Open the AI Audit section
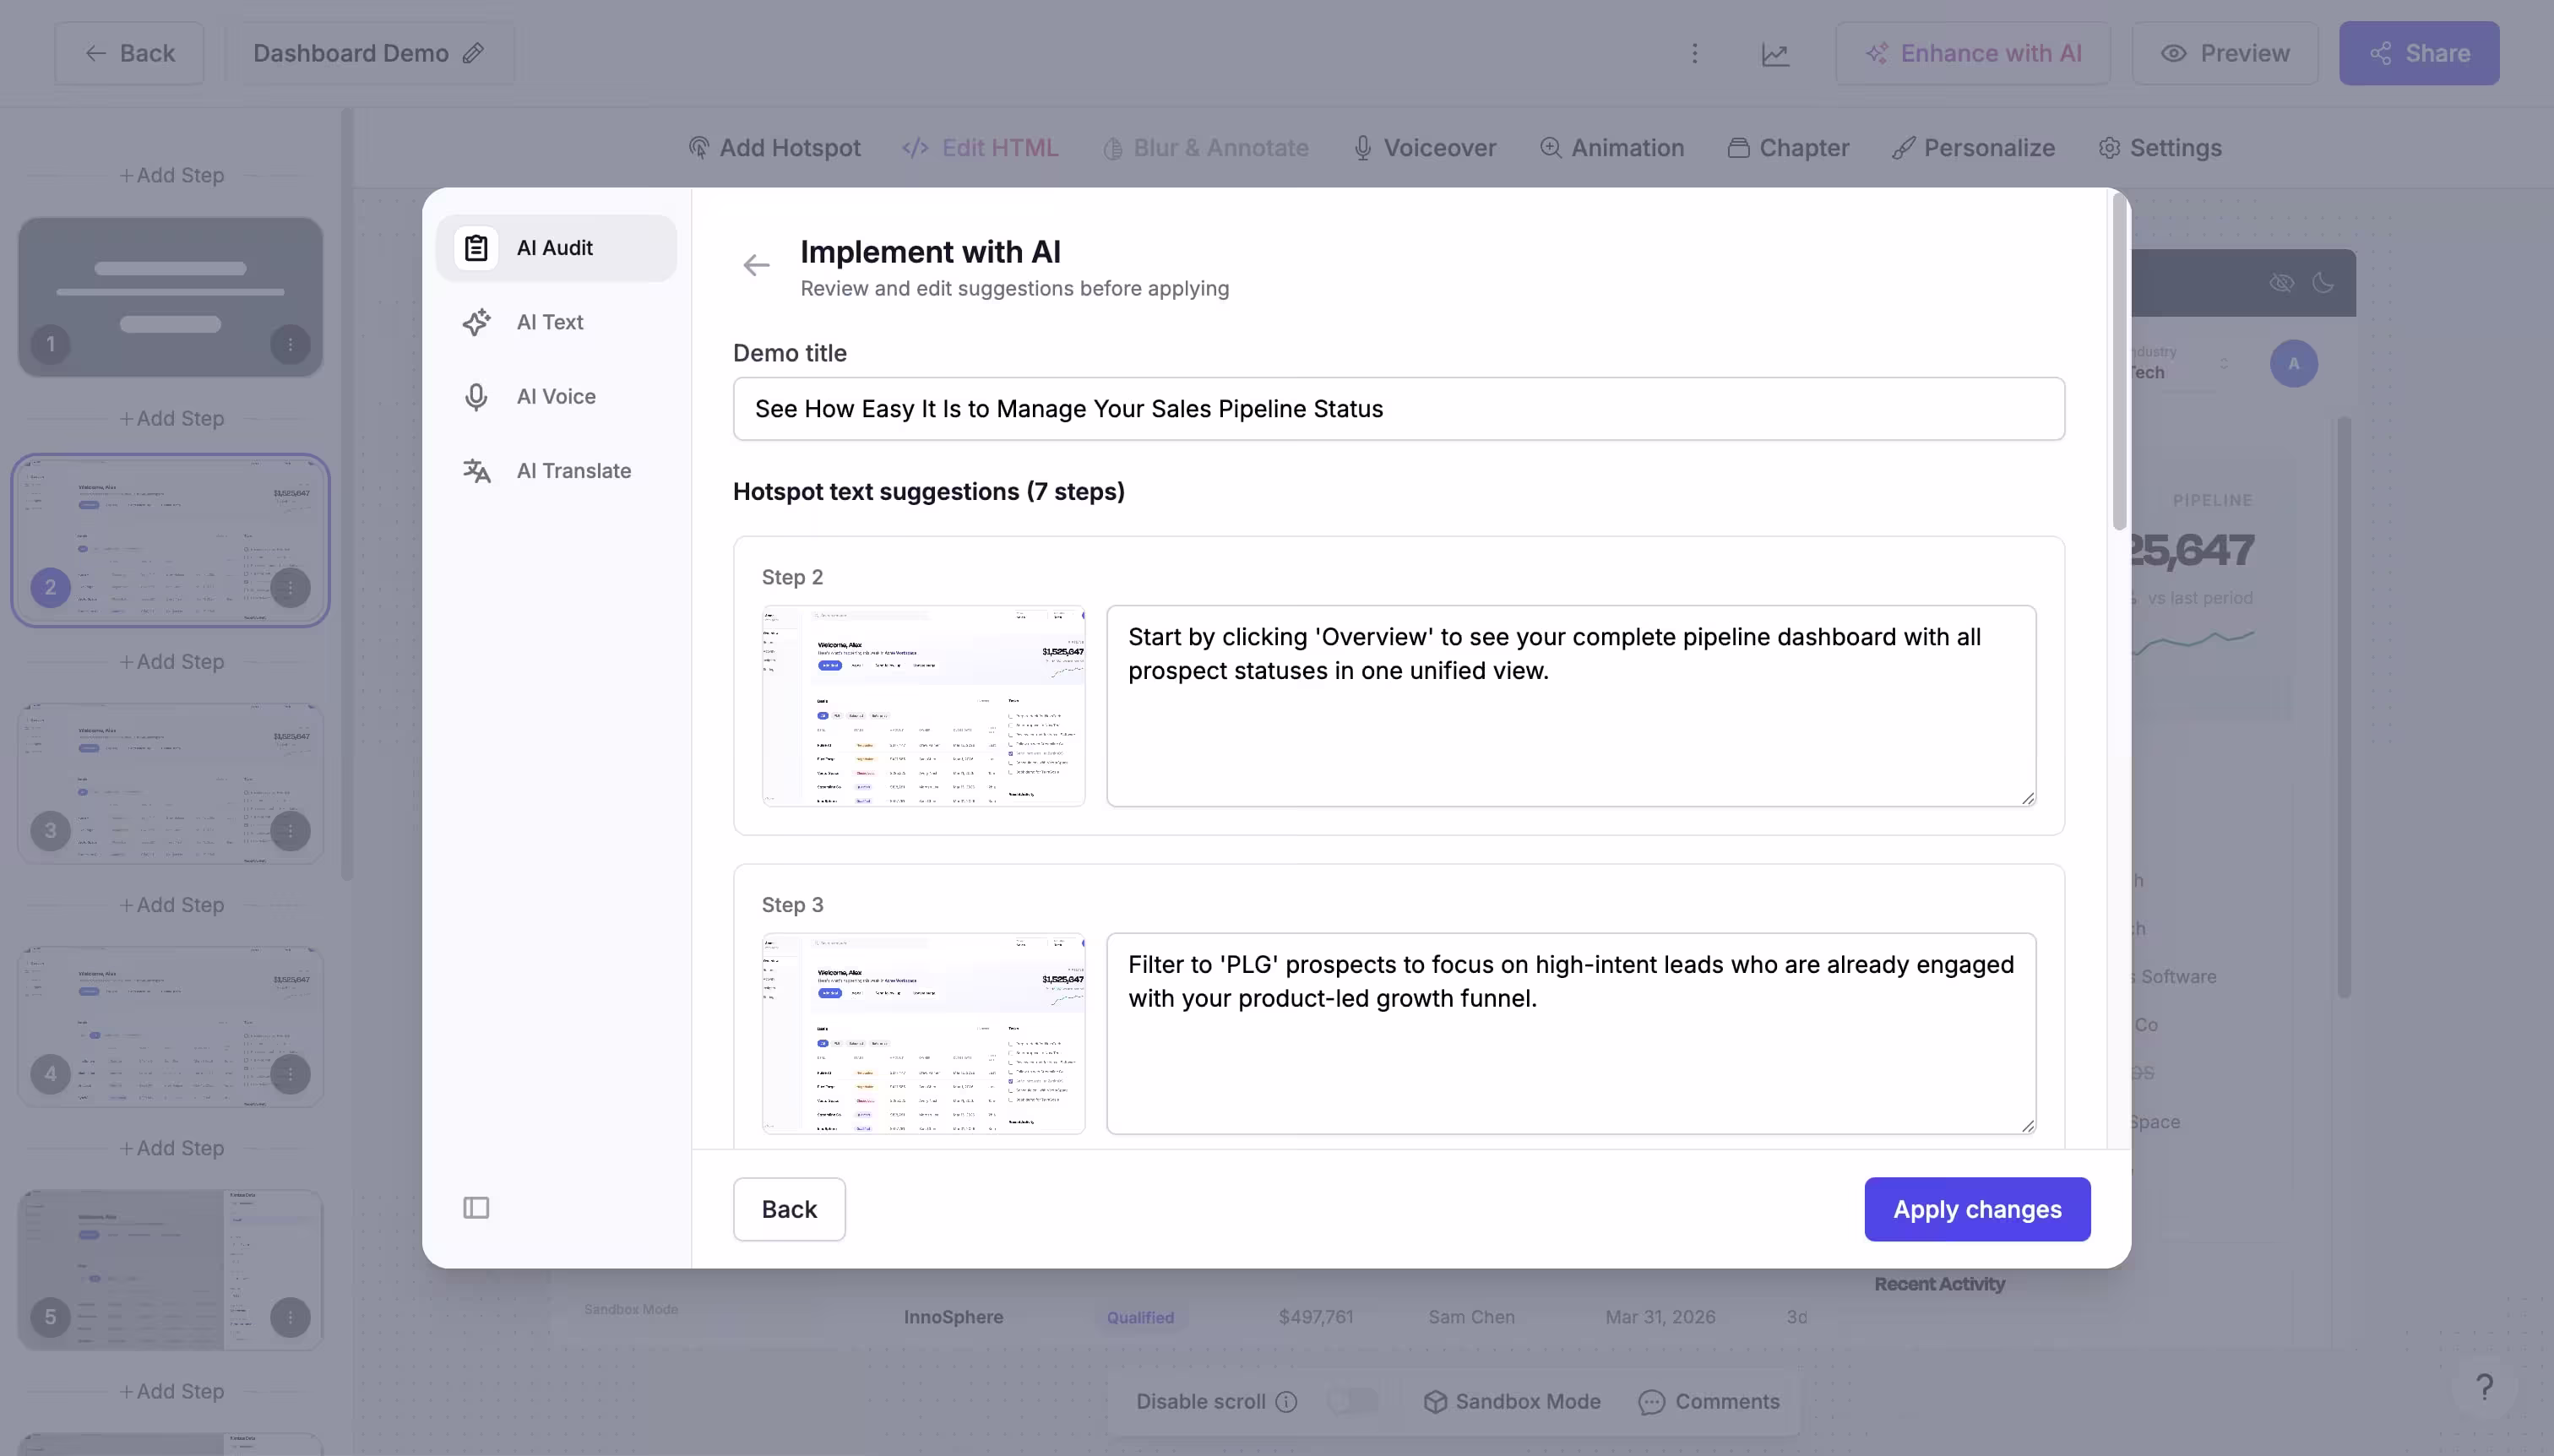Image resolution: width=2554 pixels, height=1456 pixels. tap(556, 248)
